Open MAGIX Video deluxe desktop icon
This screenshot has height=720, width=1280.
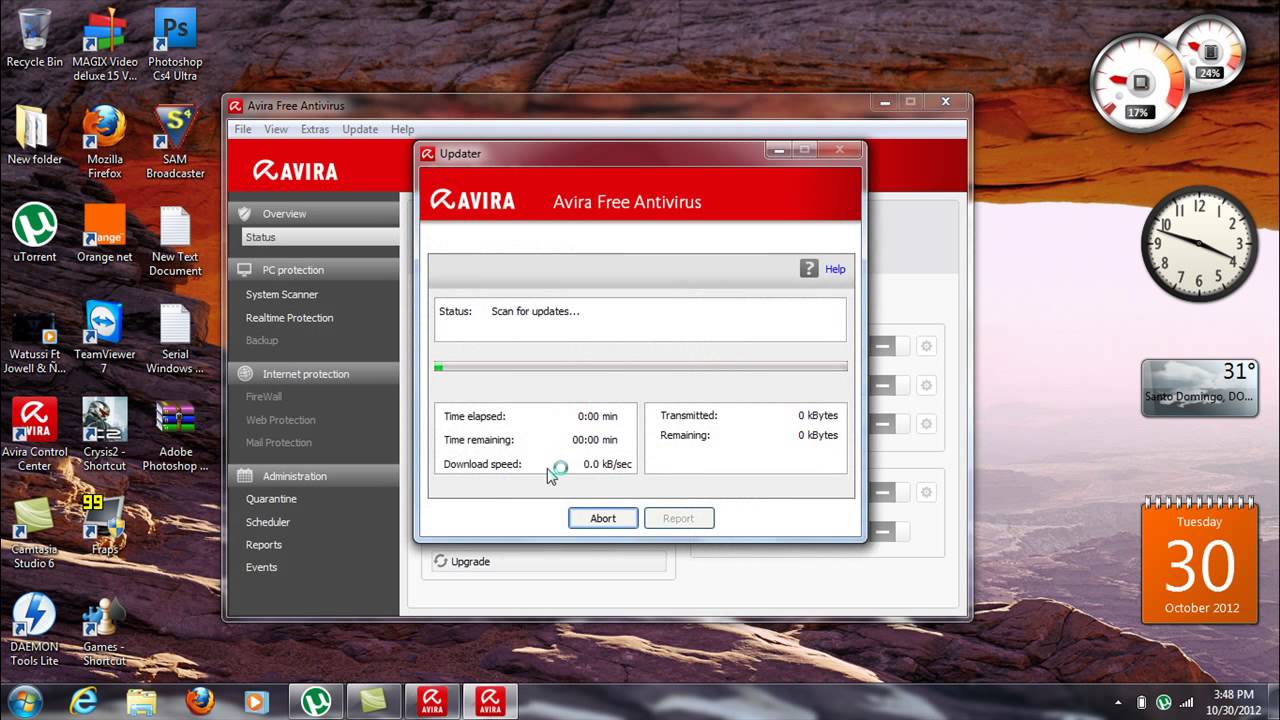click(x=104, y=44)
